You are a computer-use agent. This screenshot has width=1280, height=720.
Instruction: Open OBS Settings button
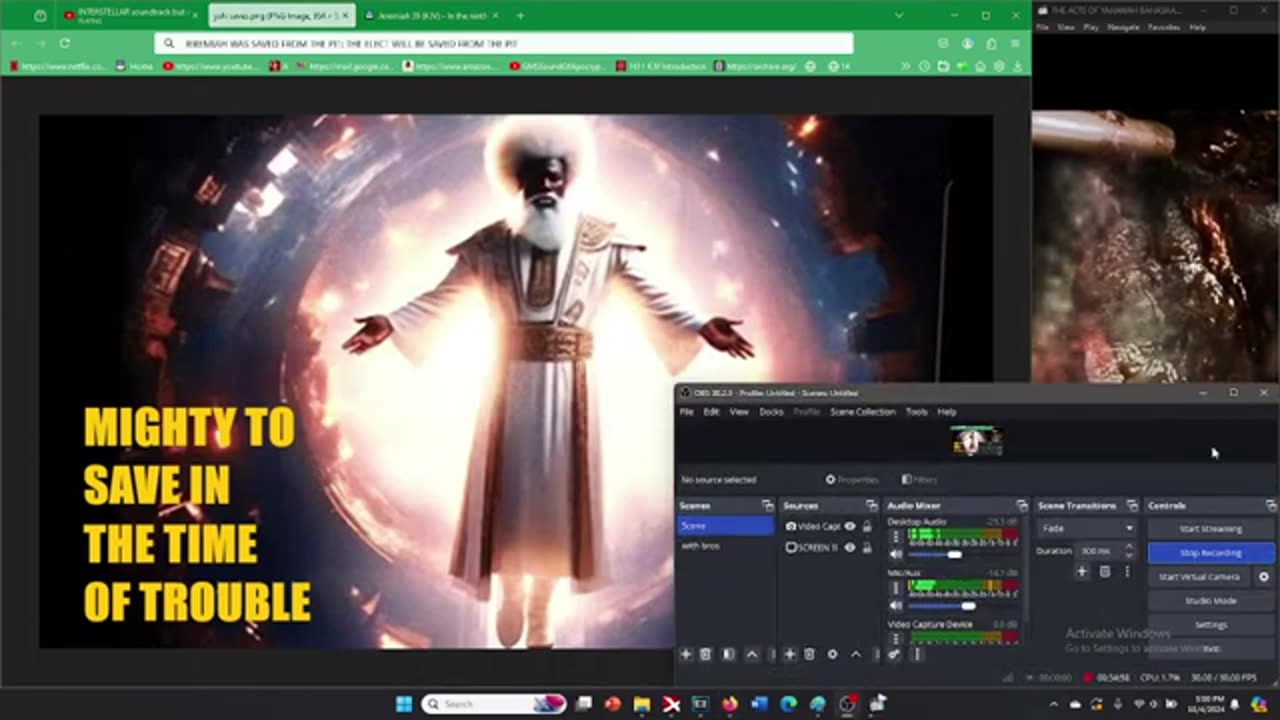[1211, 625]
